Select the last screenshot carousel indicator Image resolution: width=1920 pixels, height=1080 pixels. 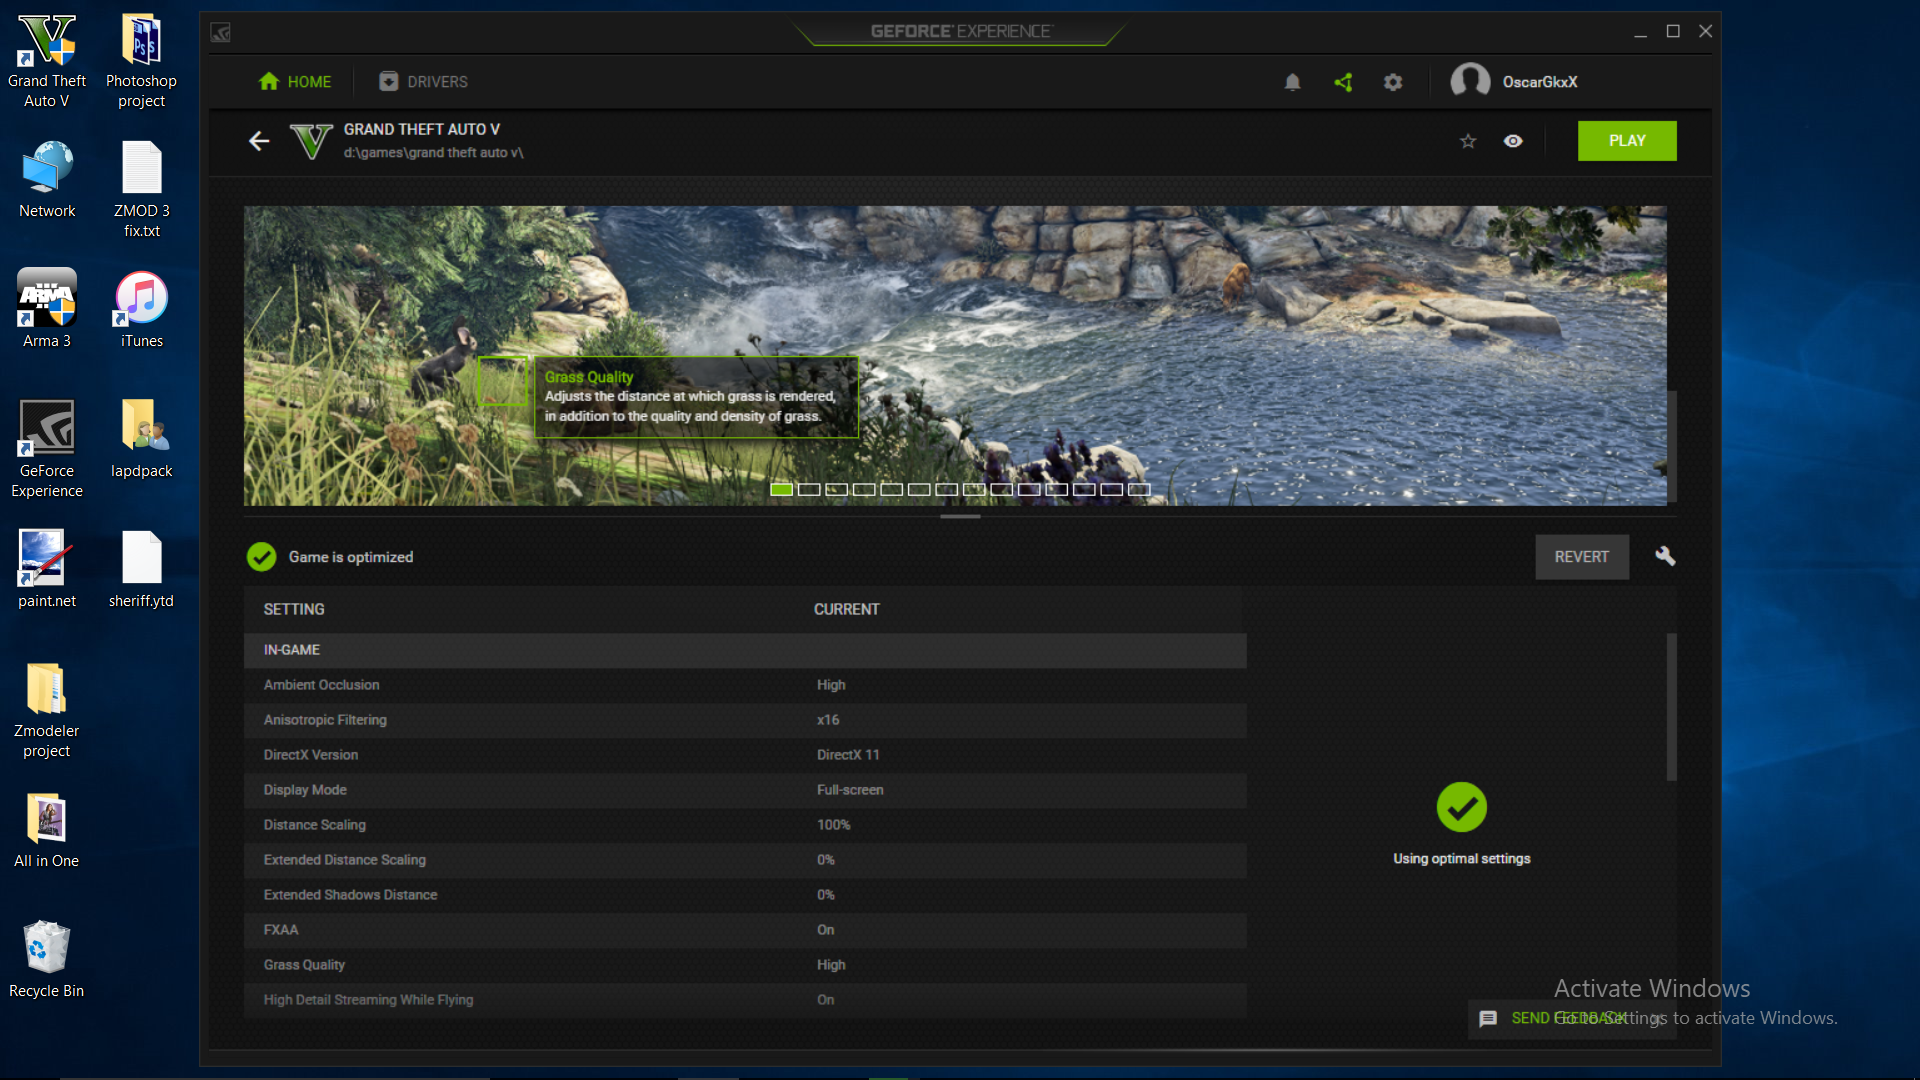point(1139,489)
